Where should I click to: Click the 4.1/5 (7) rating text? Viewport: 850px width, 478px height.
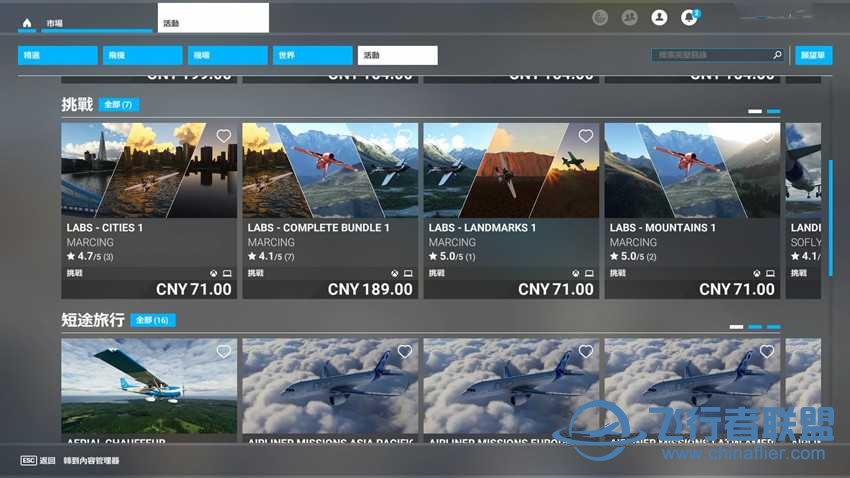271,256
